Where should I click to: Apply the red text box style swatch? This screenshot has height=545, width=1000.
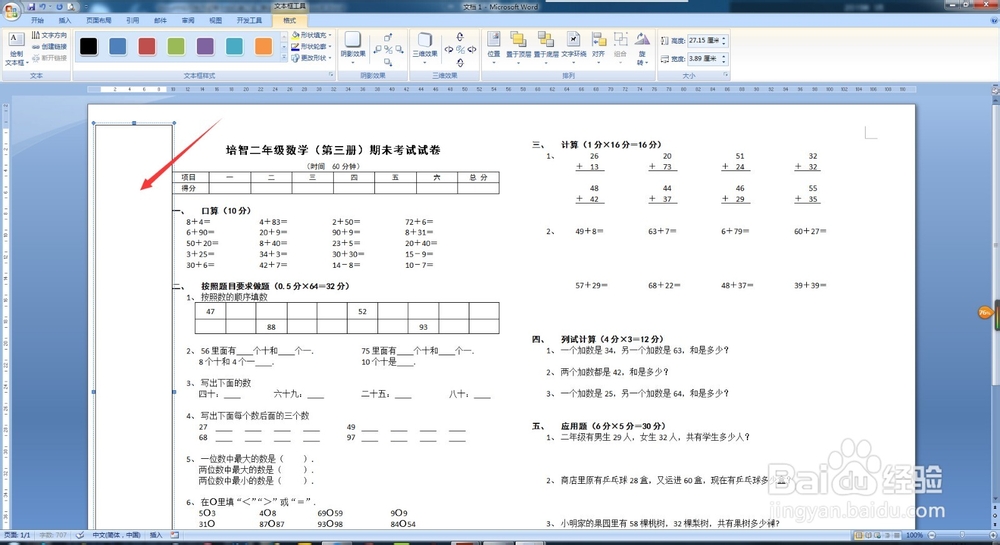click(147, 46)
